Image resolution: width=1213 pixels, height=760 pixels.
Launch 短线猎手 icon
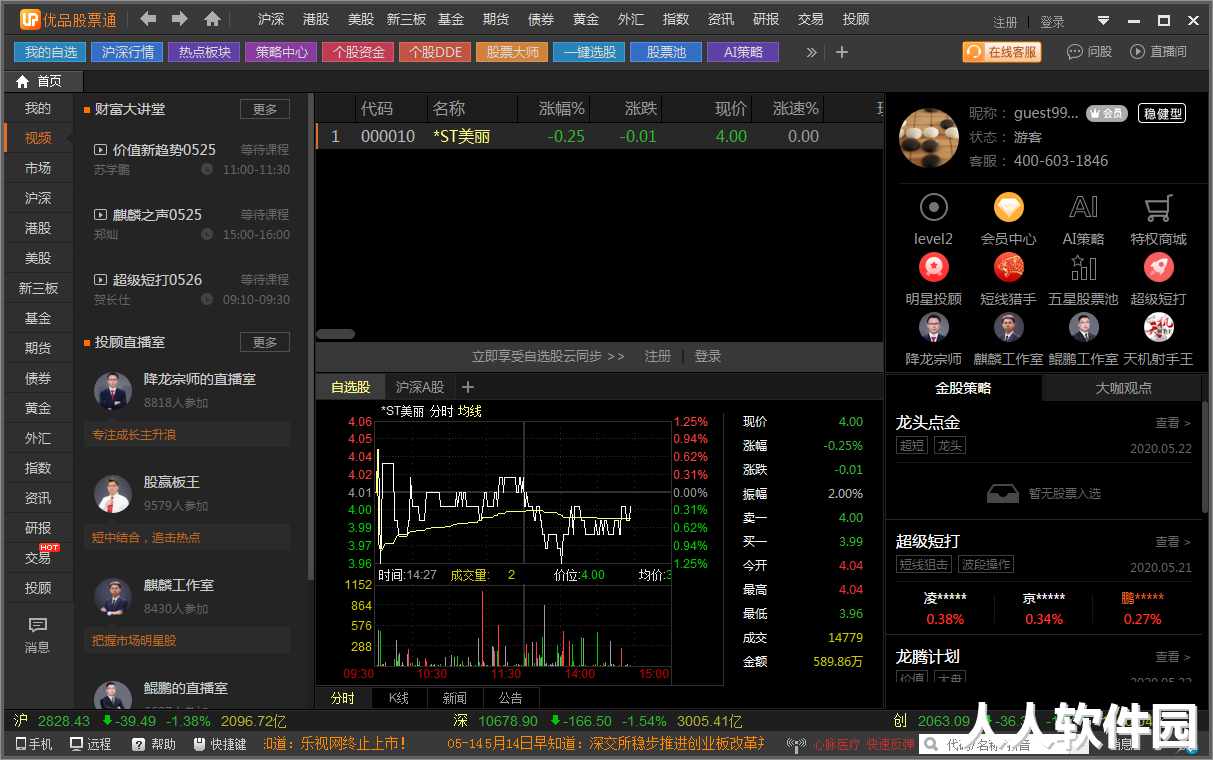pos(1008,267)
